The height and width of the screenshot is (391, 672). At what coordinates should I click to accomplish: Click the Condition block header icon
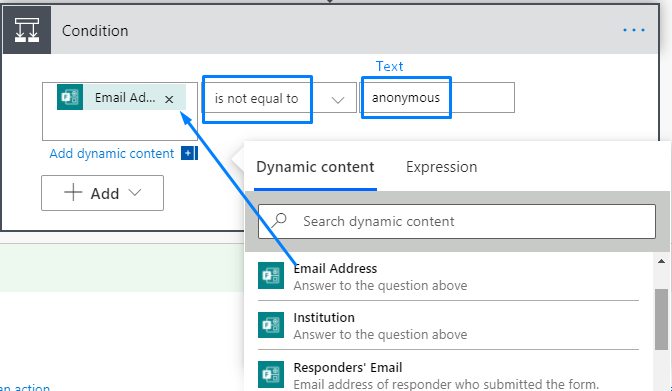click(x=27, y=30)
